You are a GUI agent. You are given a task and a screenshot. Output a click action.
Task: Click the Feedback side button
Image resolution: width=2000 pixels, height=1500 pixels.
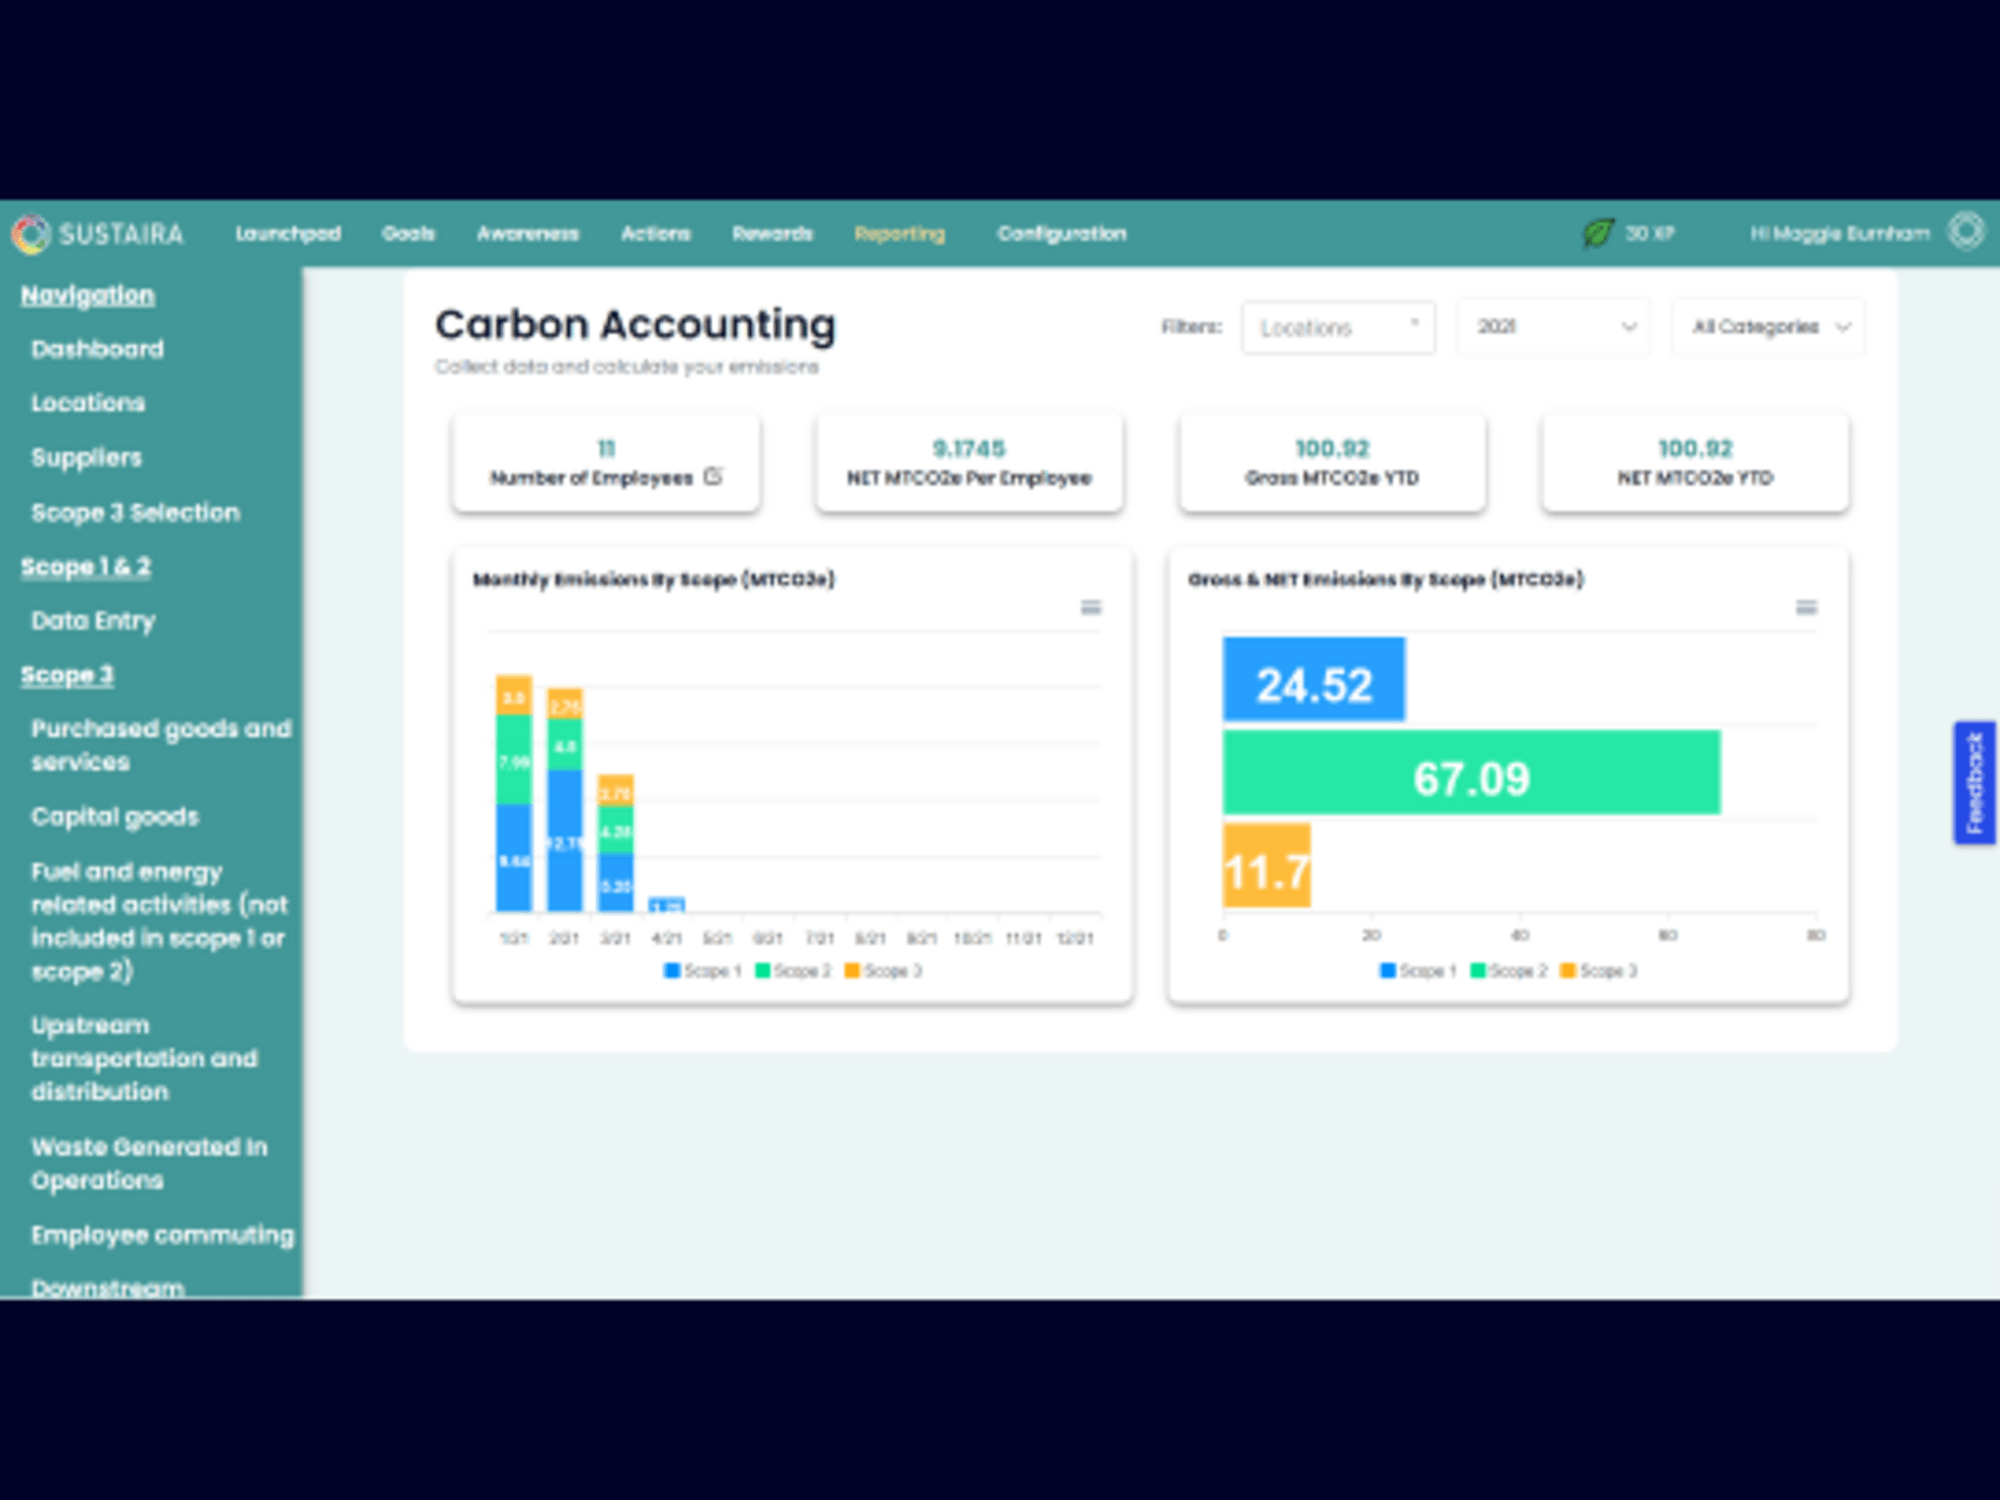[1974, 782]
